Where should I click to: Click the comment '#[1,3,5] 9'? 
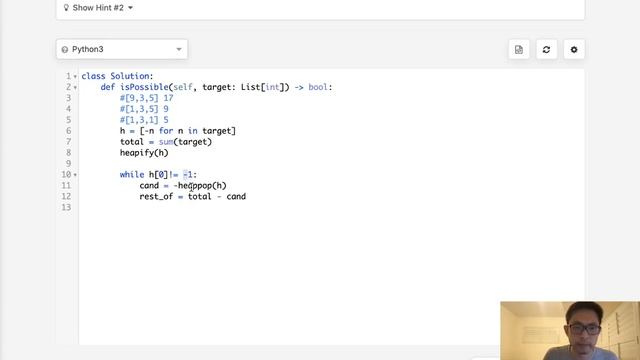pyautogui.click(x=144, y=109)
